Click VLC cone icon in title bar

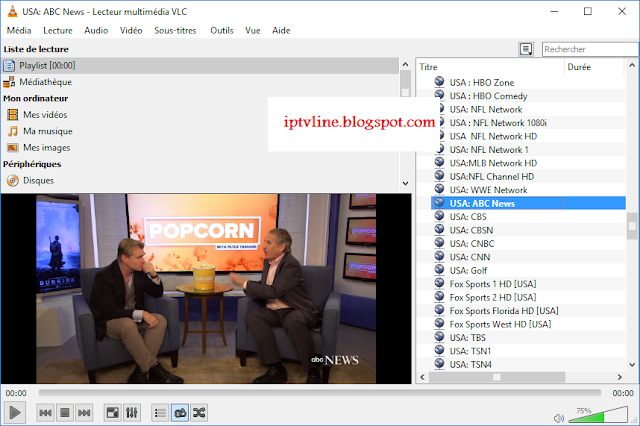point(13,11)
